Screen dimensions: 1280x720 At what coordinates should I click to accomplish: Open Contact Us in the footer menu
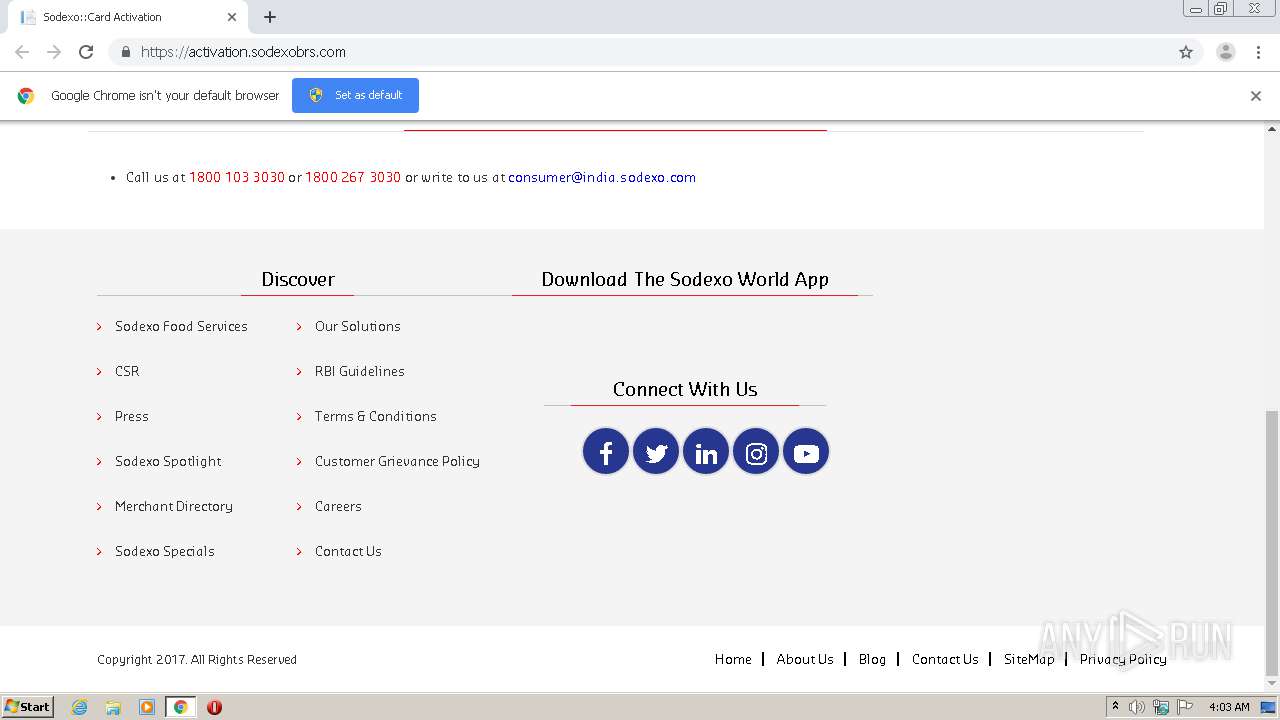(945, 659)
